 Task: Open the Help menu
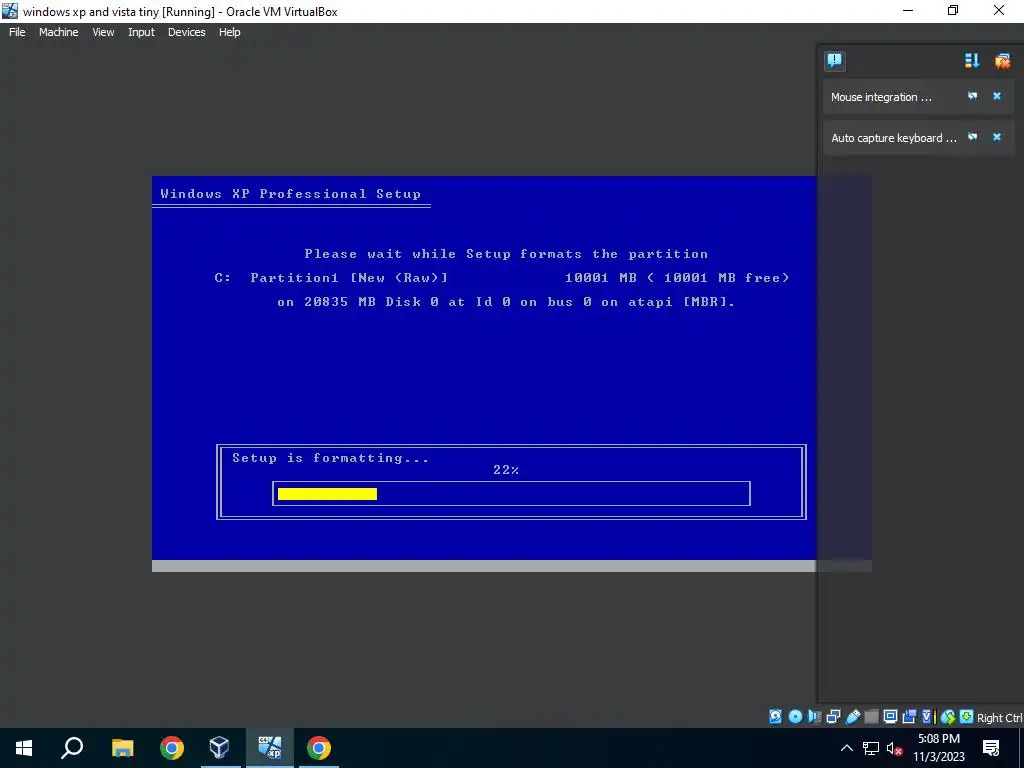point(229,32)
